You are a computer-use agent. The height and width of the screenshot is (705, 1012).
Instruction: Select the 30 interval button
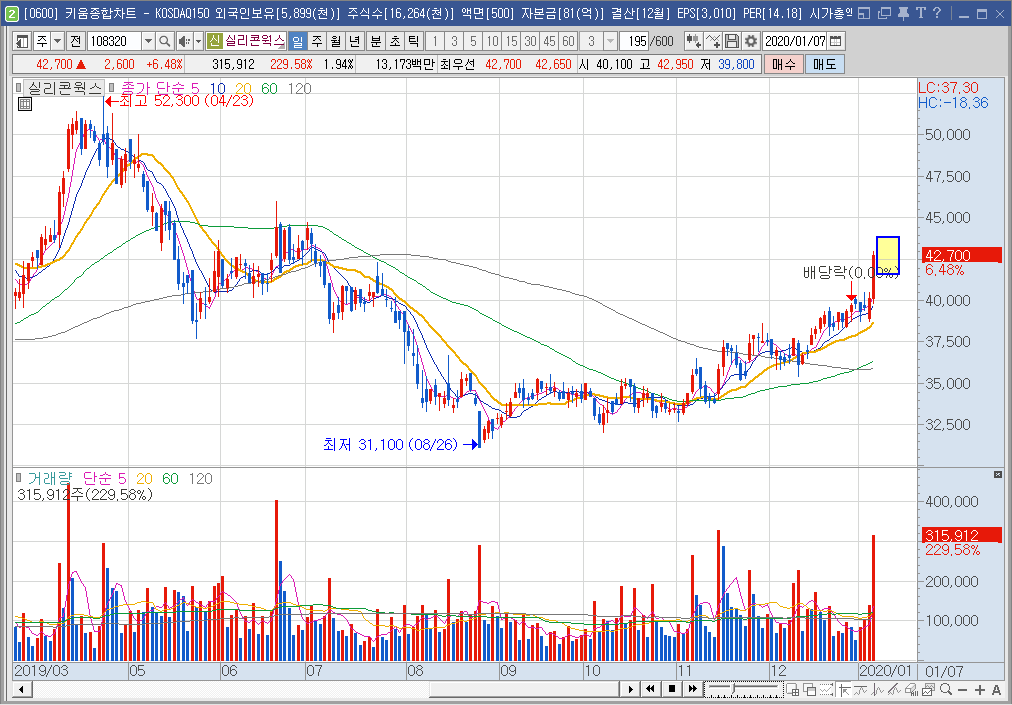click(531, 41)
